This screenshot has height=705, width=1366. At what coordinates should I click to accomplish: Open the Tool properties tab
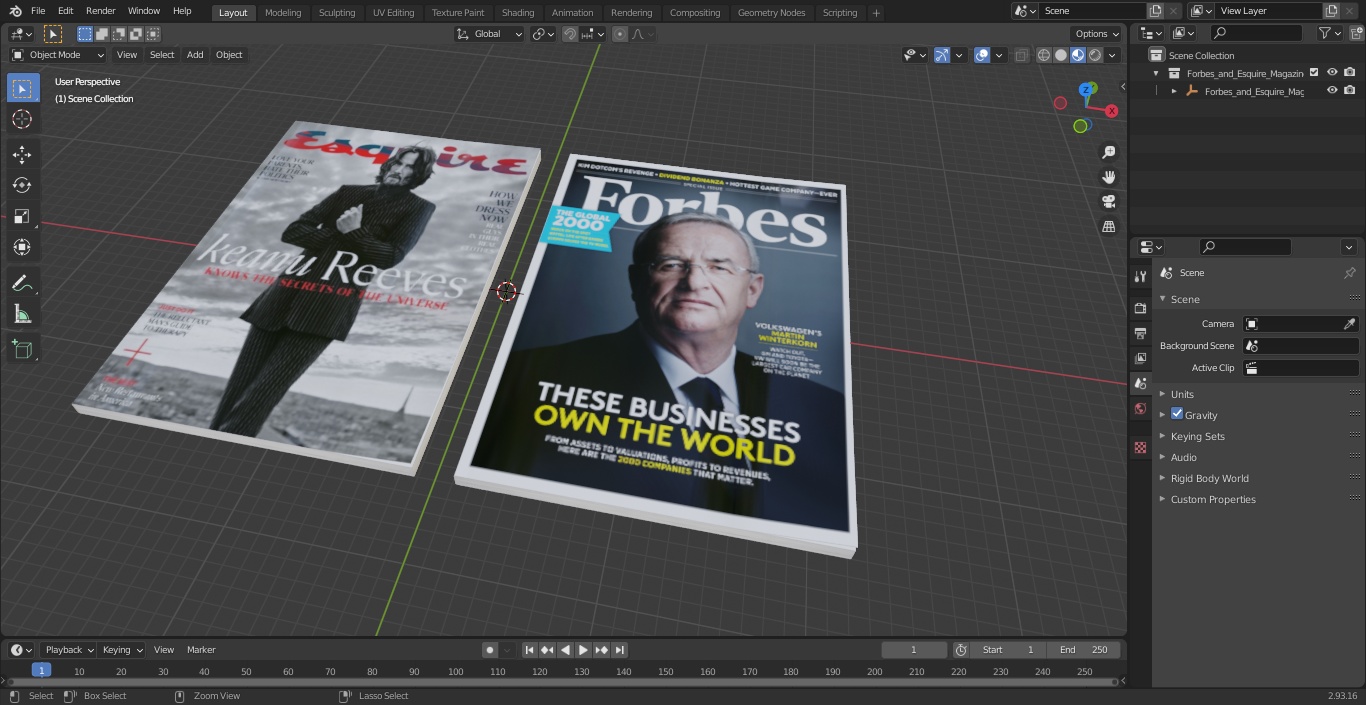click(1140, 277)
